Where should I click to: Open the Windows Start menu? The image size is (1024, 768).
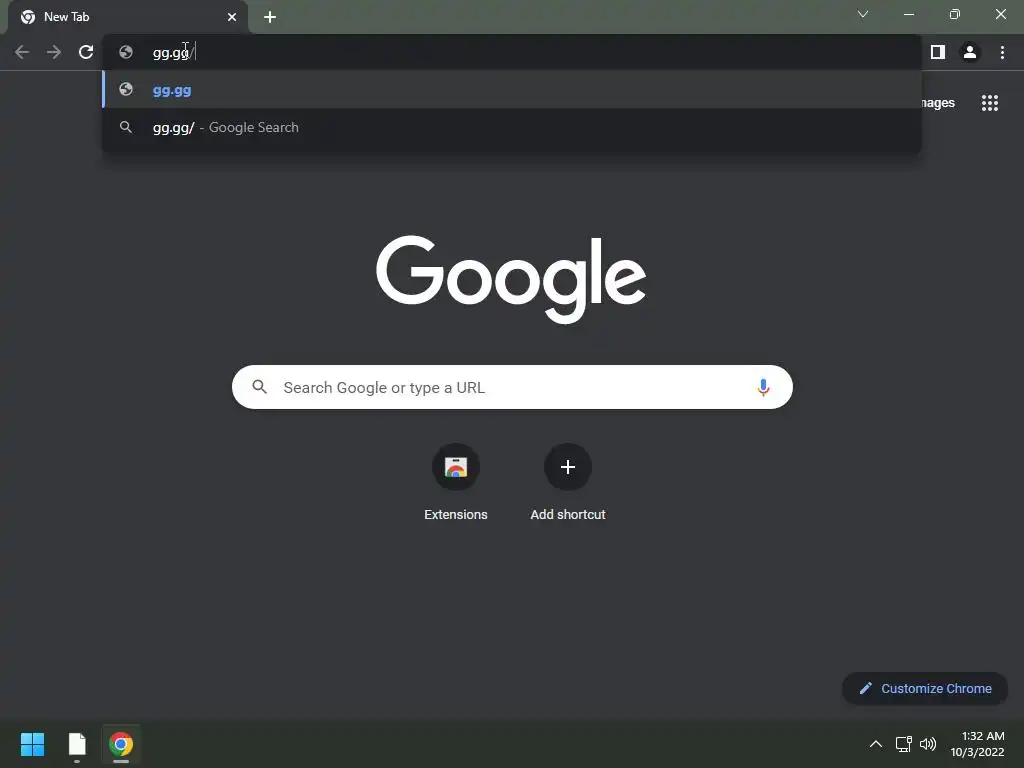tap(33, 744)
